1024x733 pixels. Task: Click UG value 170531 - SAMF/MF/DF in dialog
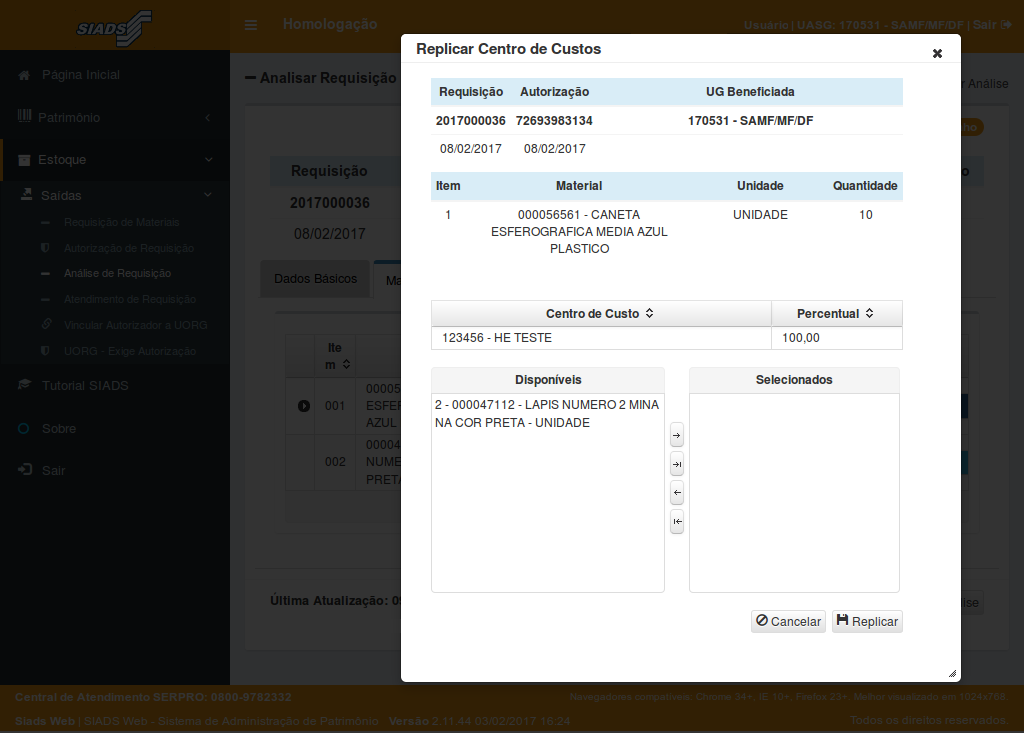pos(750,121)
